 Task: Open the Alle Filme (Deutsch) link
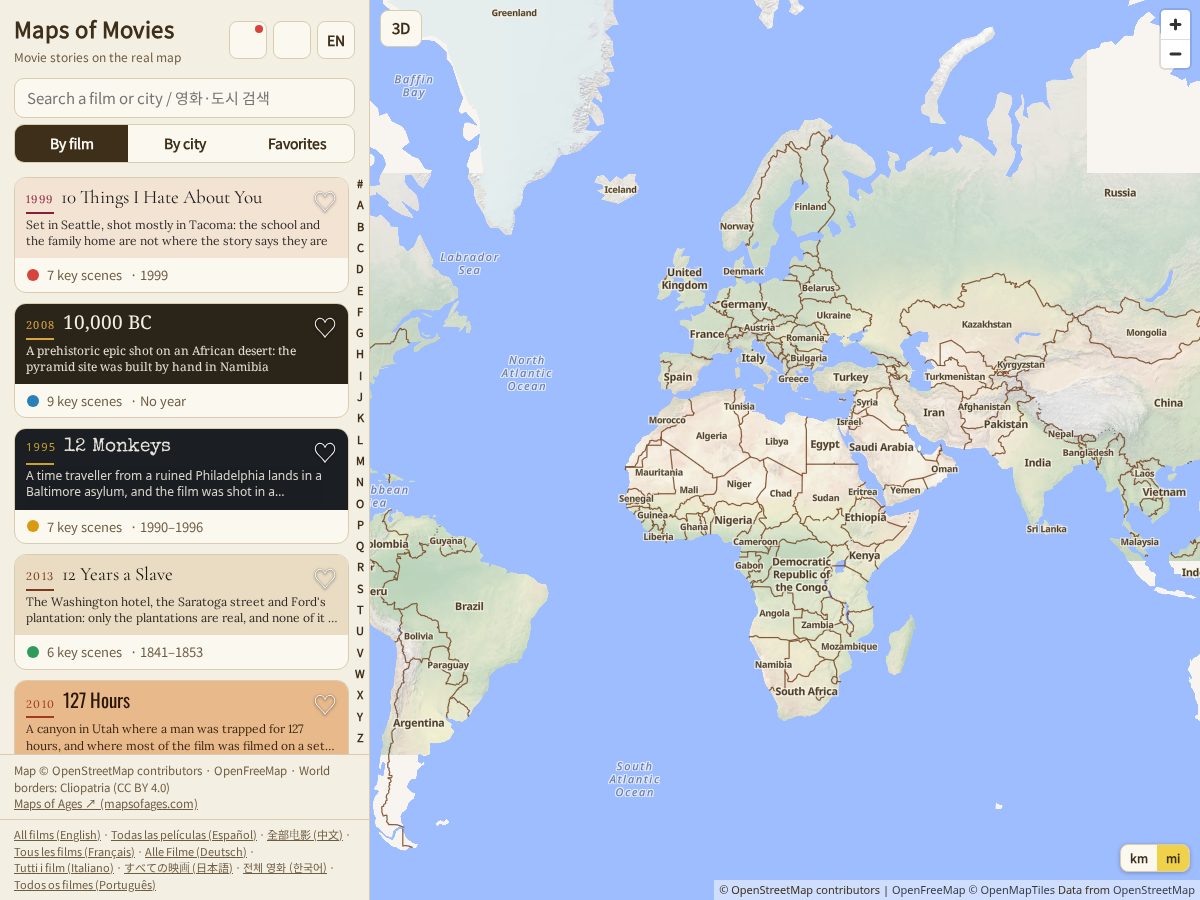196,852
